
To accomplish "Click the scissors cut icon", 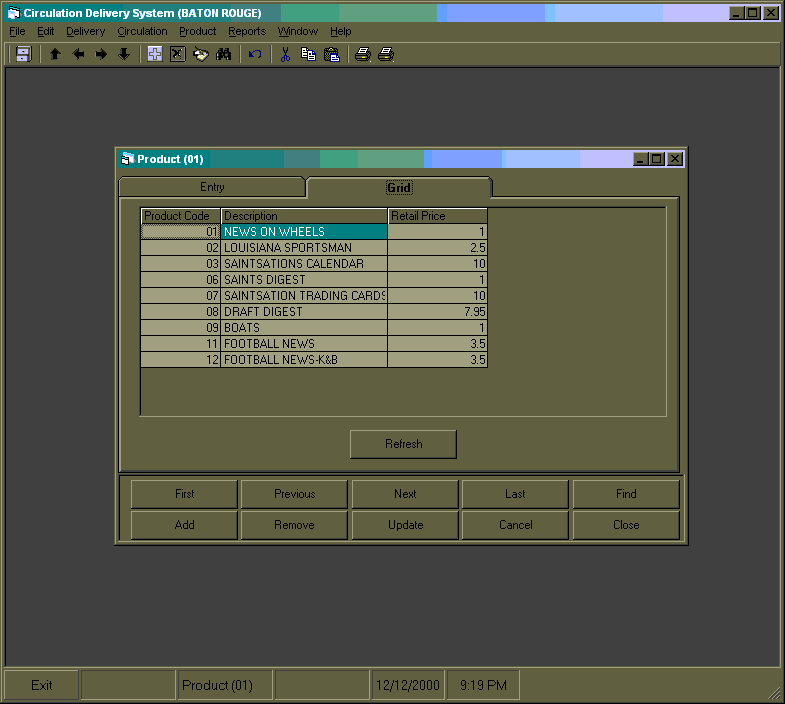I will click(285, 54).
